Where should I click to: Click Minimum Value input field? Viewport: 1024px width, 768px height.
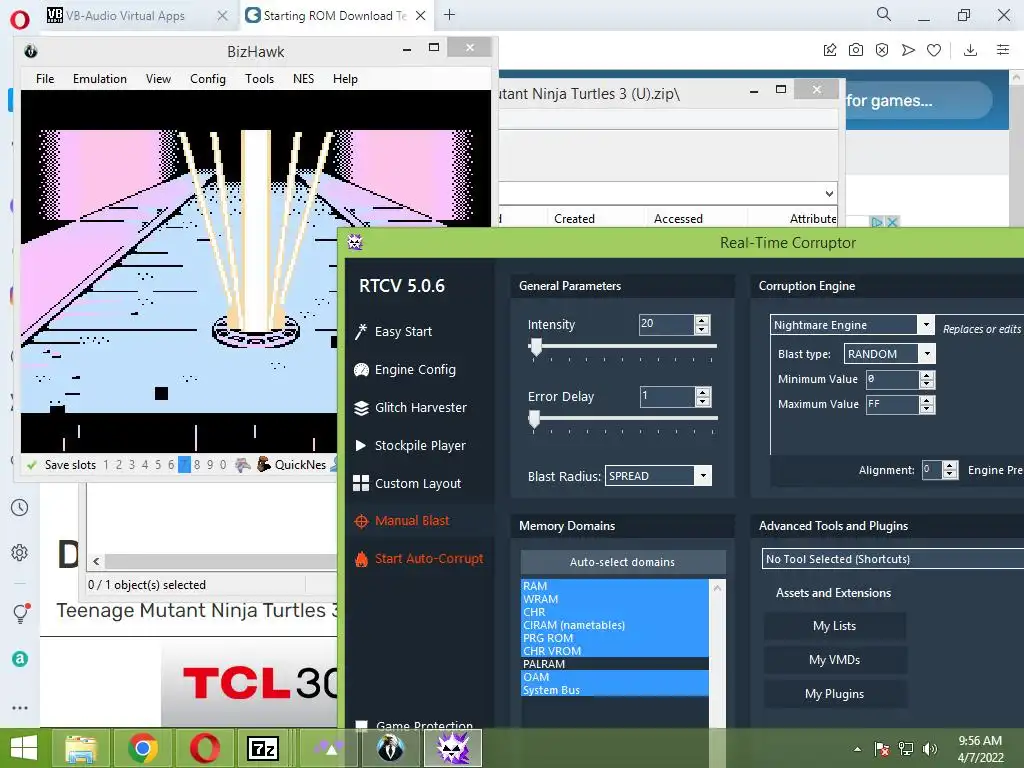(892, 379)
